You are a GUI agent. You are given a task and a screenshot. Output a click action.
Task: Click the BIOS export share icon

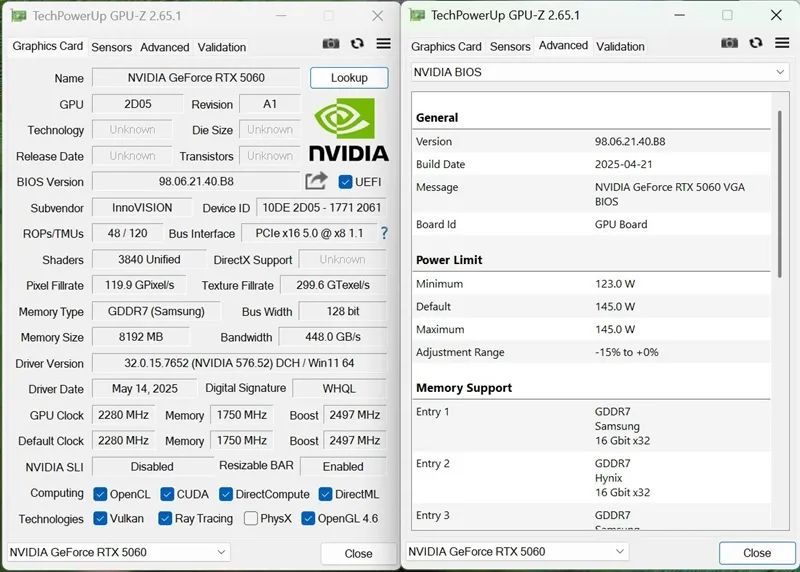click(316, 181)
